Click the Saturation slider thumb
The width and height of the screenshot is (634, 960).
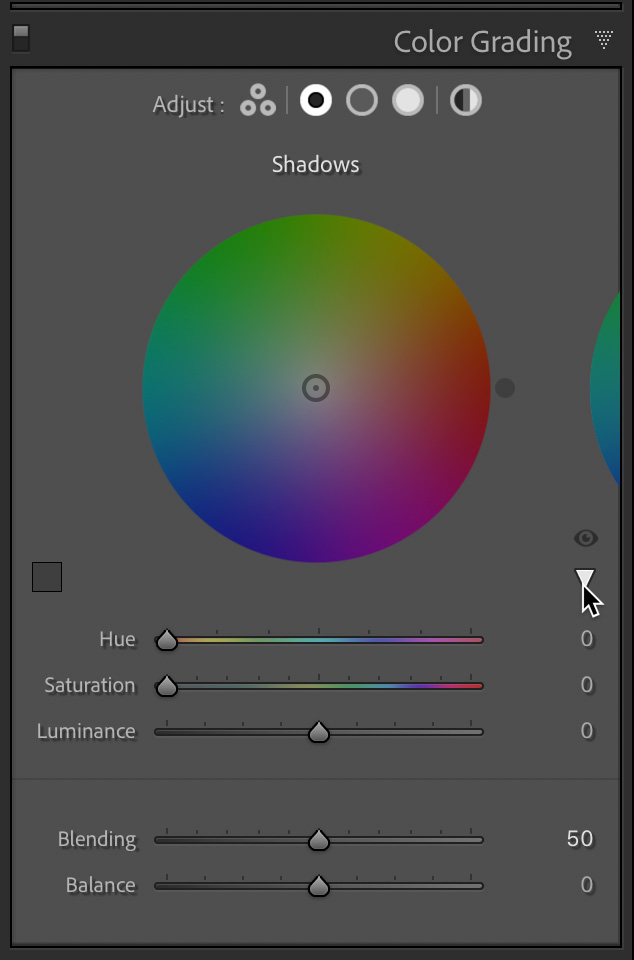point(167,686)
